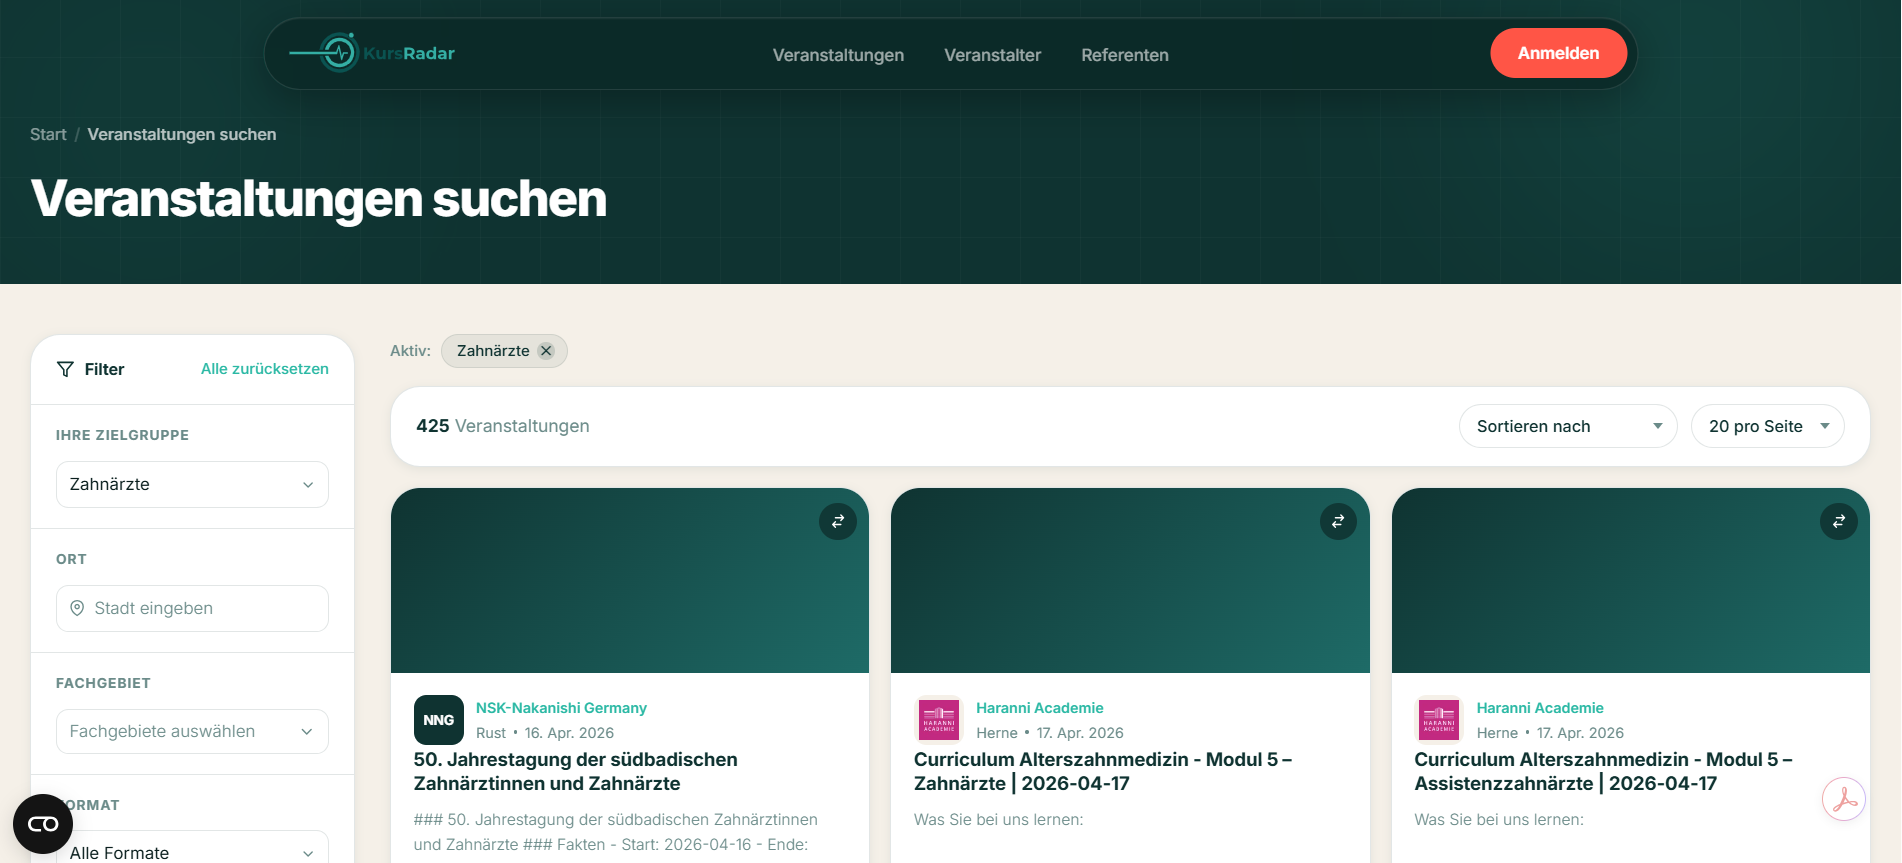The image size is (1902, 863).
Task: Open NSK-Nakanishi Germany organizer link
Action: [x=561, y=708]
